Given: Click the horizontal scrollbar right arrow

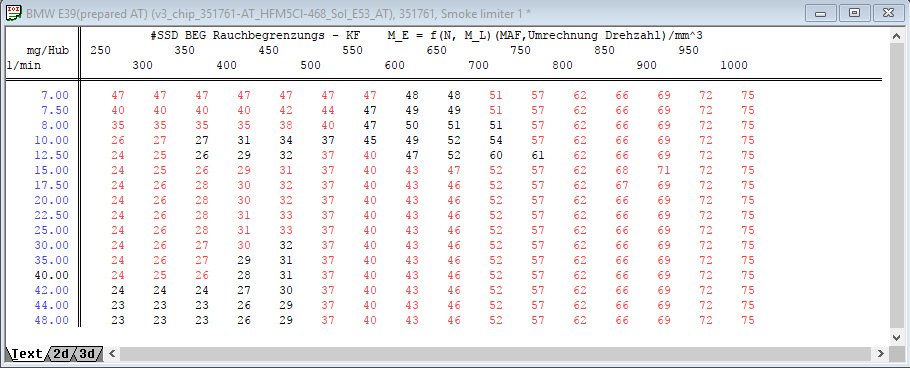Looking at the screenshot, I should click(880, 353).
